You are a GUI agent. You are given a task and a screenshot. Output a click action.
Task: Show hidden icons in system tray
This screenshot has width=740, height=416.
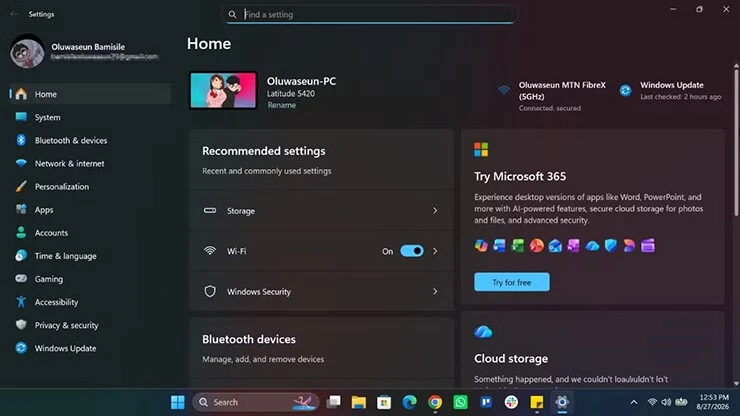pyautogui.click(x=634, y=402)
